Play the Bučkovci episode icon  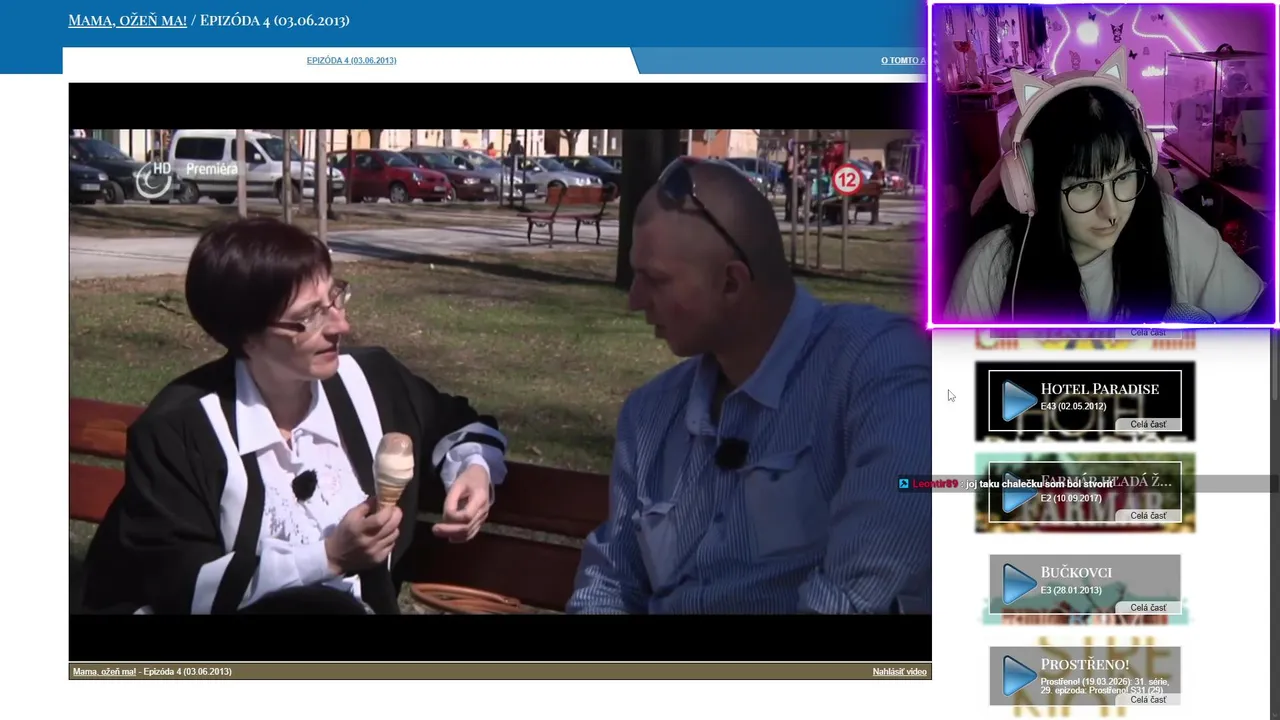(x=1019, y=584)
